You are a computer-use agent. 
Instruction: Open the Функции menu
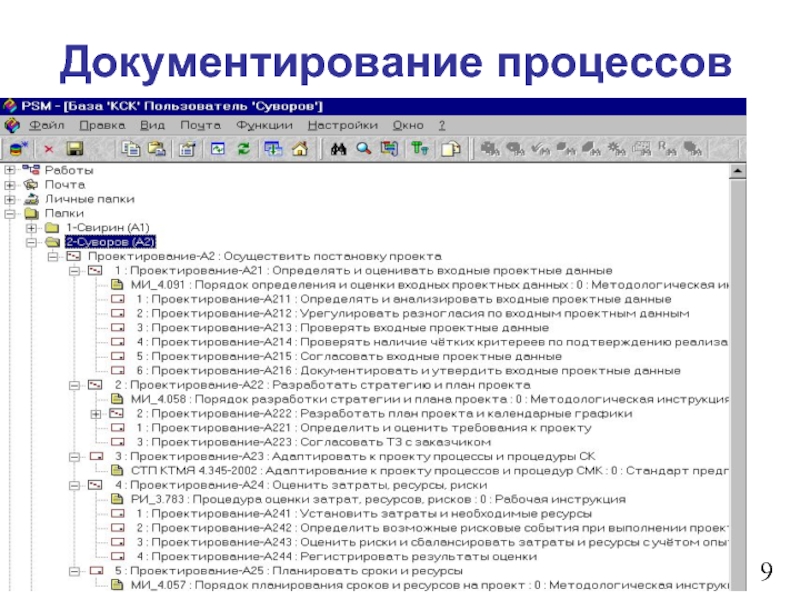click(x=264, y=126)
